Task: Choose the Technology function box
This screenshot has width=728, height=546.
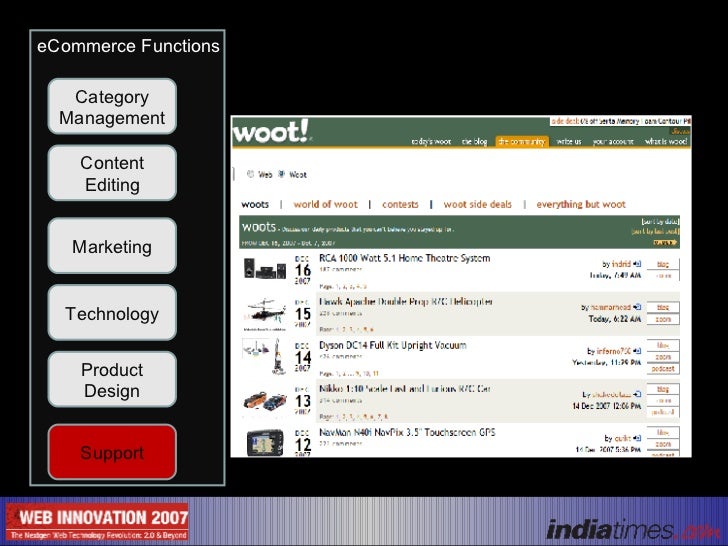Action: [x=112, y=313]
